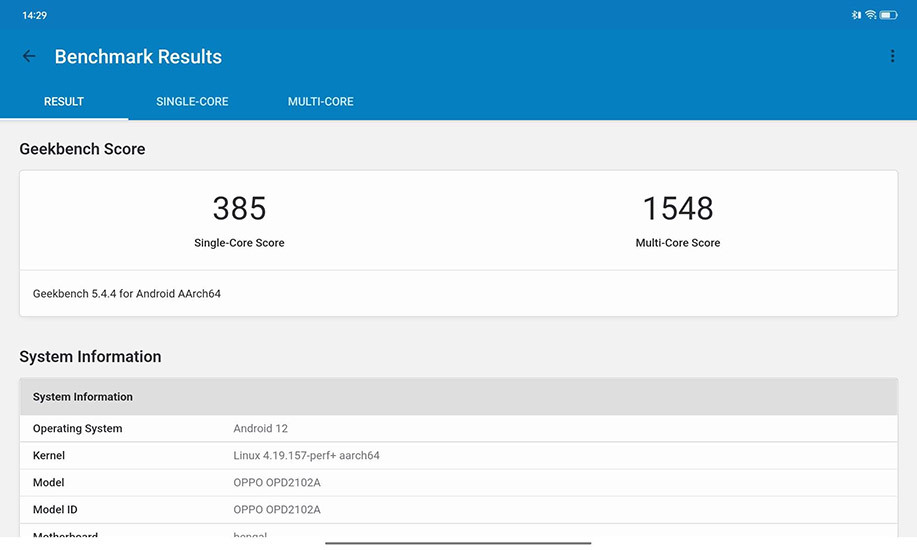Tap the back arrow icon
The width and height of the screenshot is (917, 550).
click(29, 57)
